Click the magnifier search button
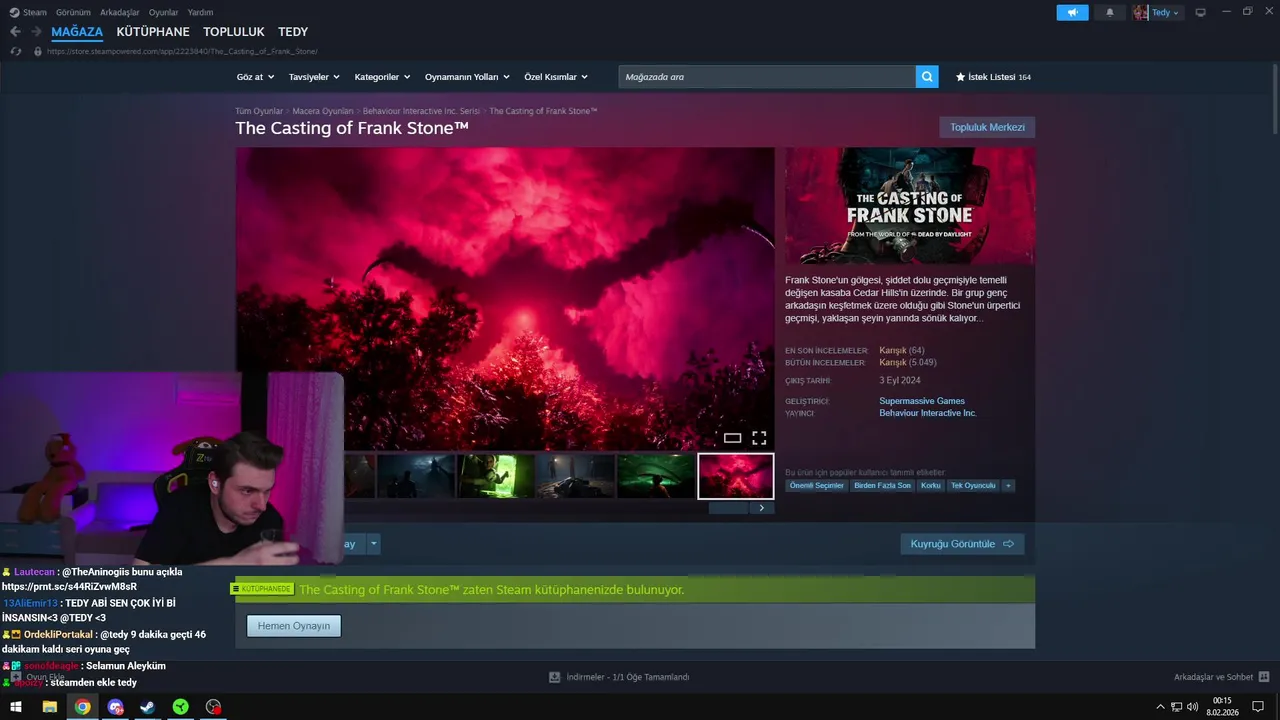1280x720 pixels. (927, 77)
